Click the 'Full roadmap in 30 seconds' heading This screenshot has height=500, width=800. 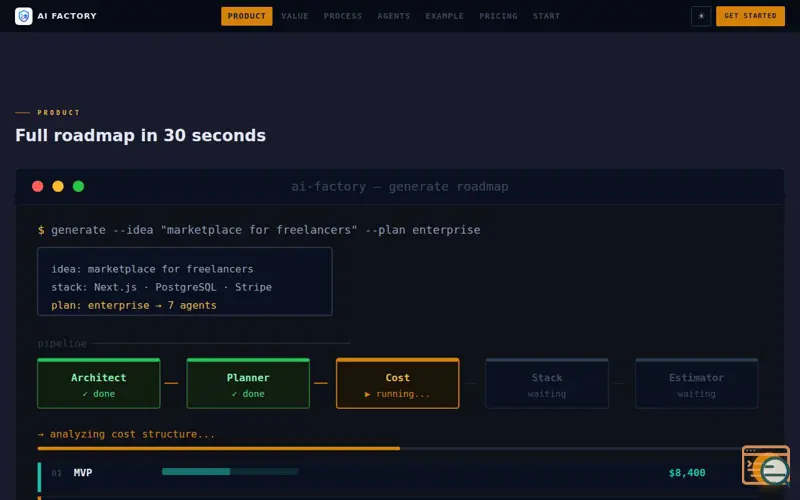click(x=140, y=135)
